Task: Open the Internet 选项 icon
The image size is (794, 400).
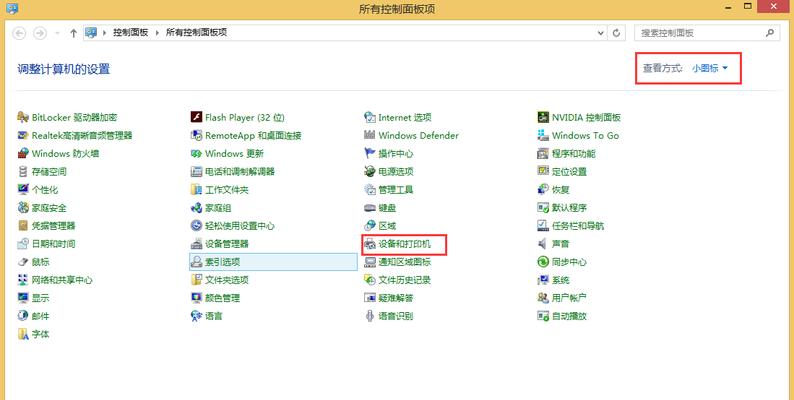Action: point(370,117)
